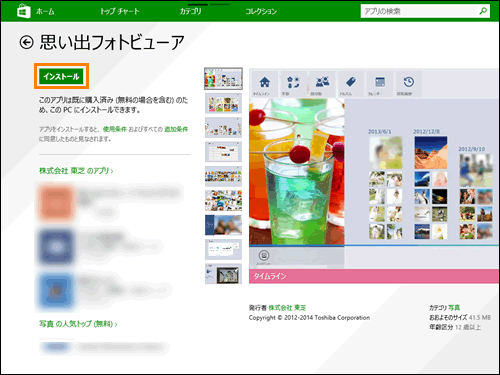The height and width of the screenshot is (375, 500).
Task: Open the ホーム menu item
Action: 45,11
